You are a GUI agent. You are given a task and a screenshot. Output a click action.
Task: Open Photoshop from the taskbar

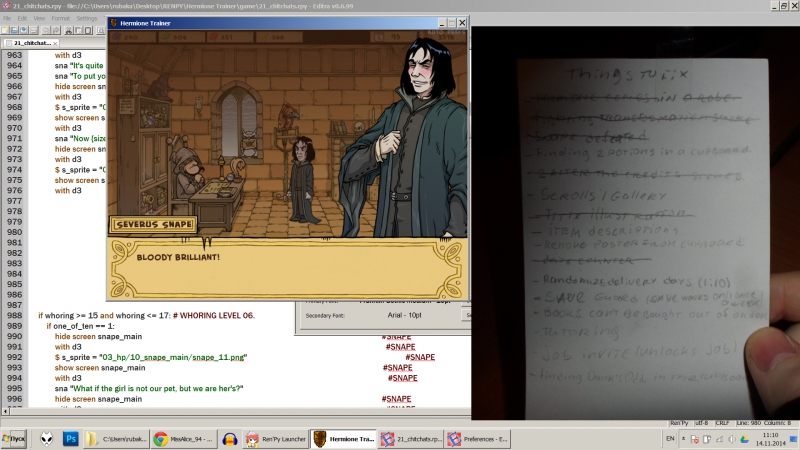coord(70,439)
